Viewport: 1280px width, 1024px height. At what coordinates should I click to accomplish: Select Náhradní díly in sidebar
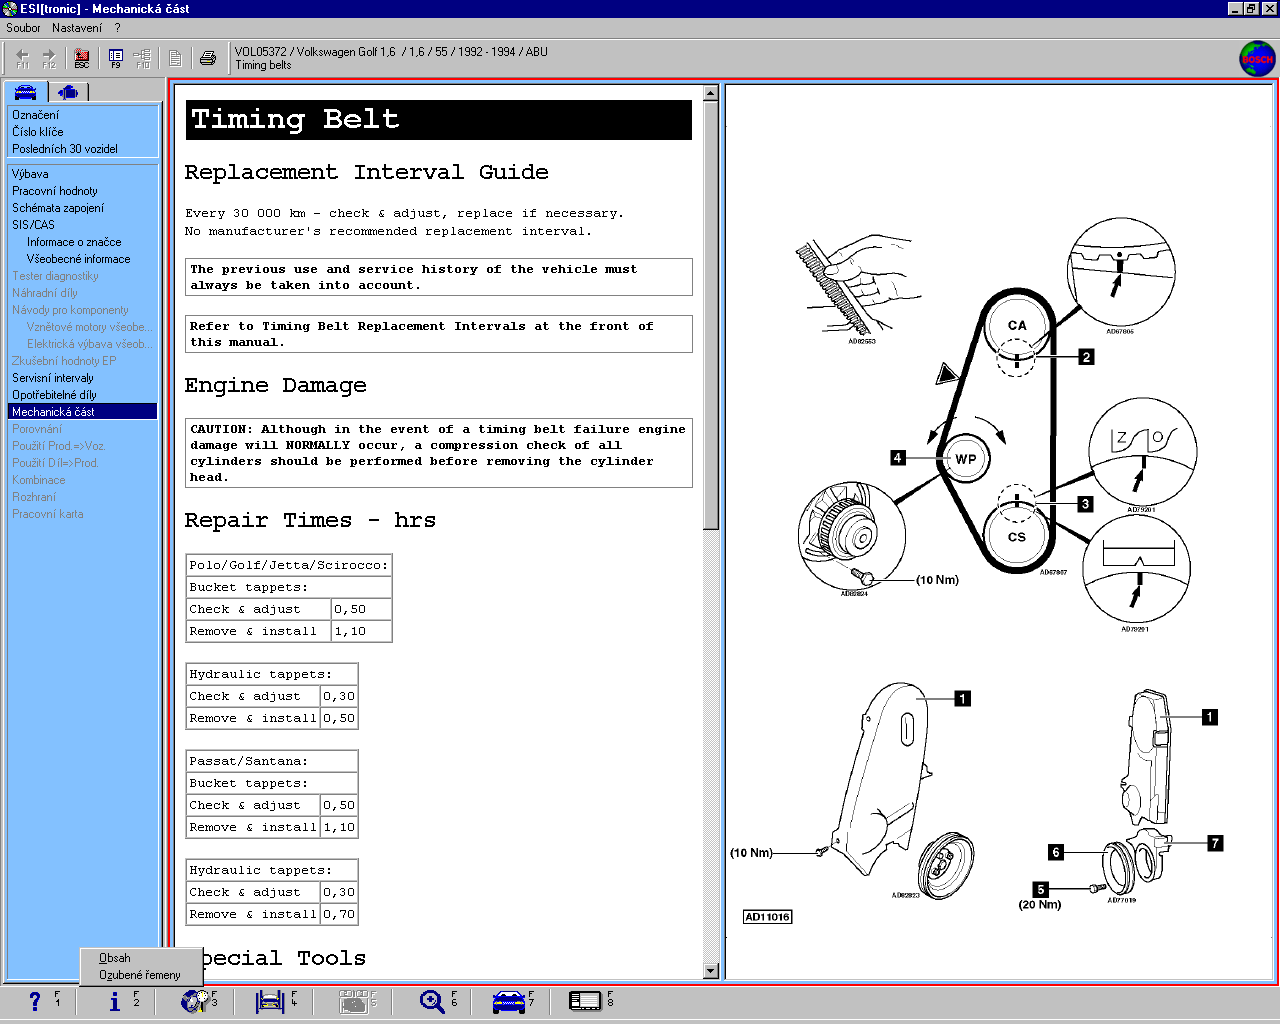(44, 293)
